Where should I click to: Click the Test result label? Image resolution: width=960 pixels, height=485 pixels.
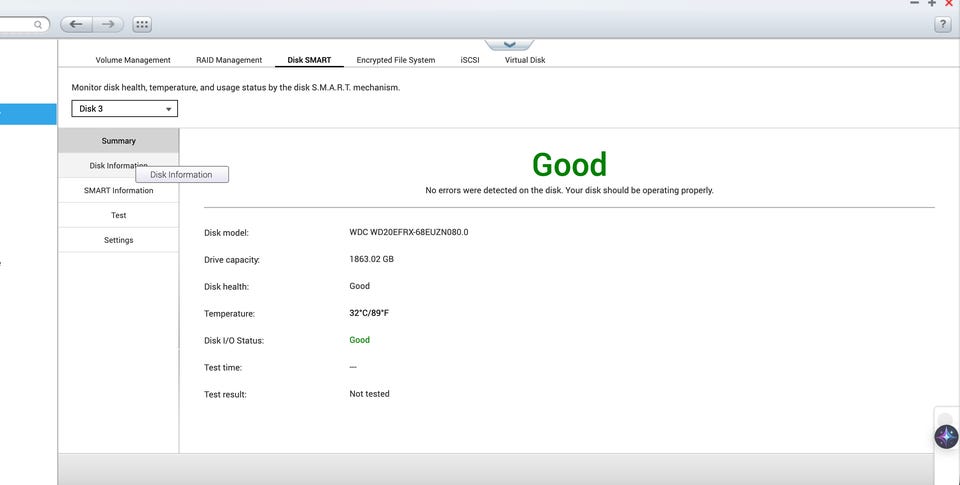pos(225,394)
